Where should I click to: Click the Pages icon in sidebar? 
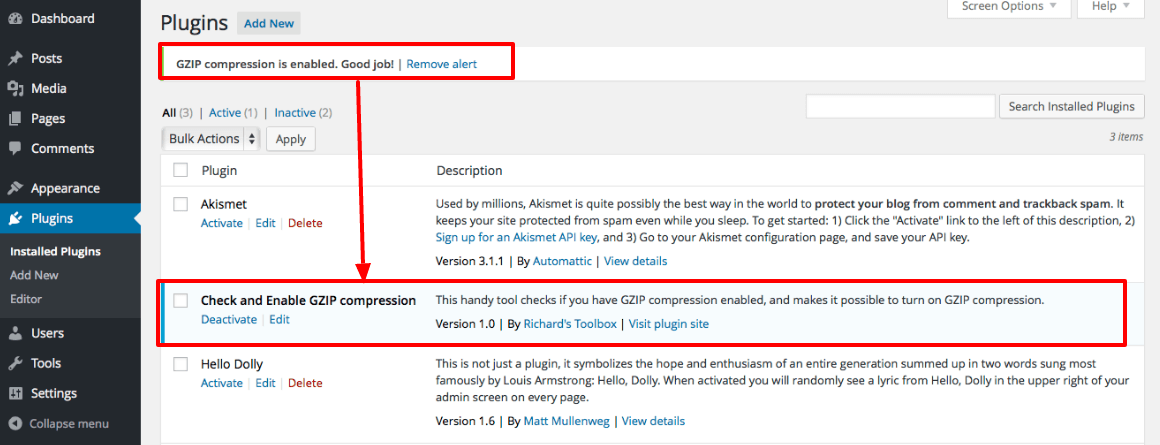tap(15, 118)
